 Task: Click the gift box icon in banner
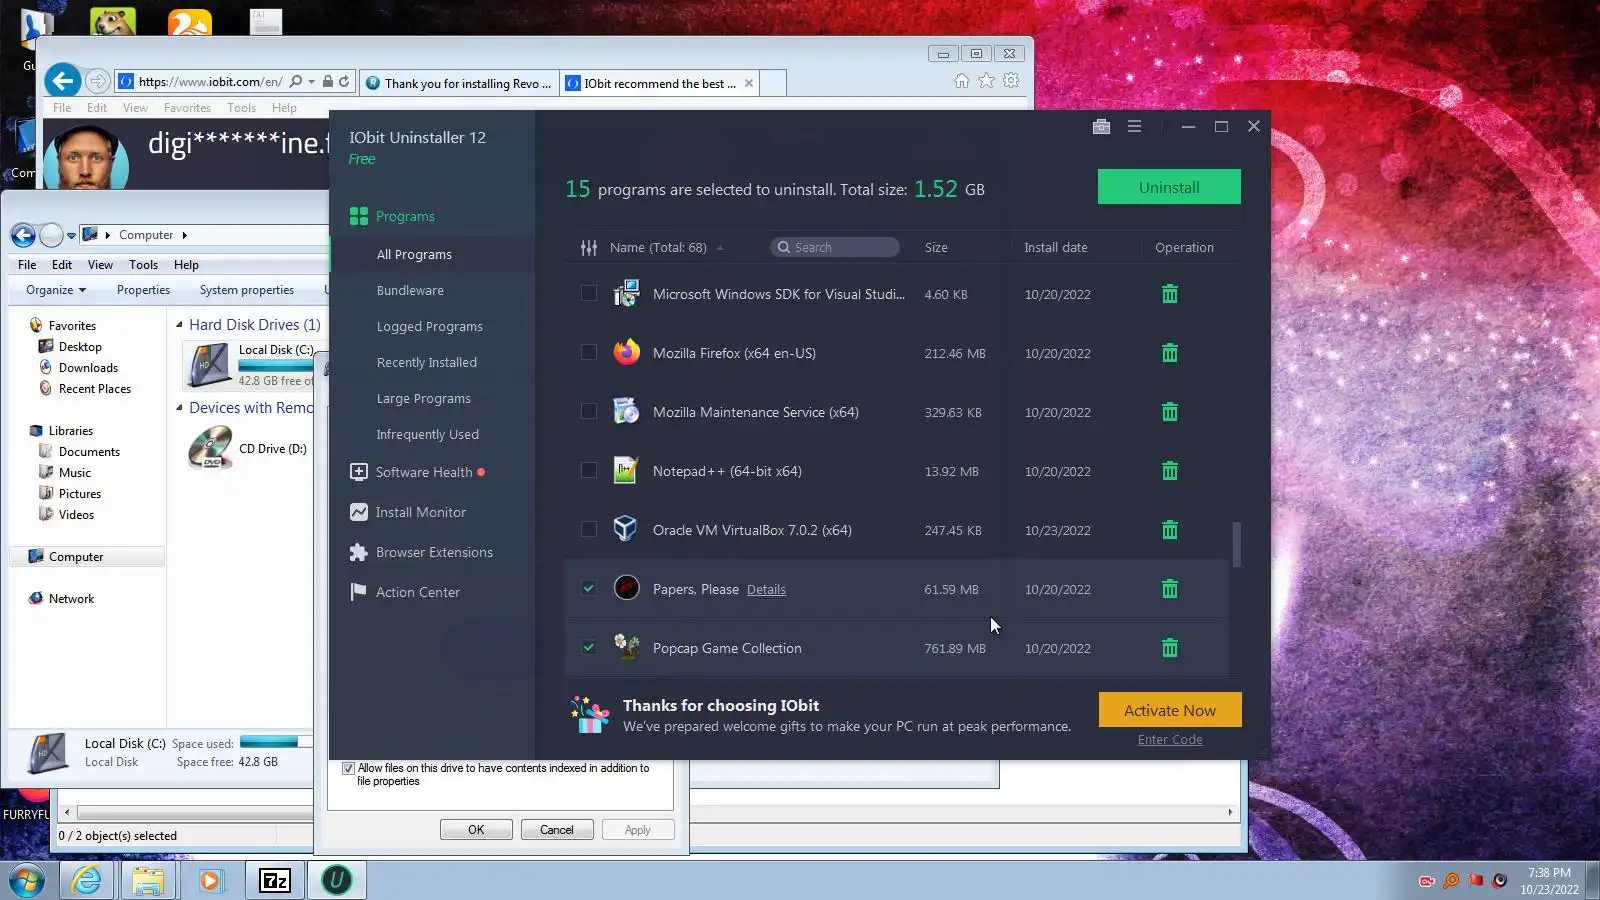click(590, 715)
